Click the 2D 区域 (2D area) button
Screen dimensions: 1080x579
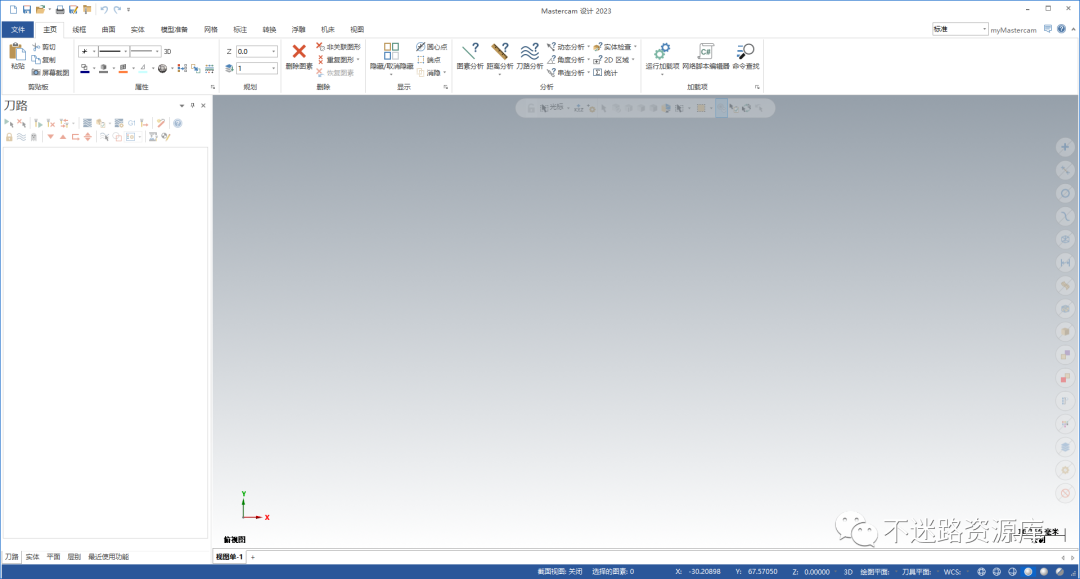coord(612,60)
